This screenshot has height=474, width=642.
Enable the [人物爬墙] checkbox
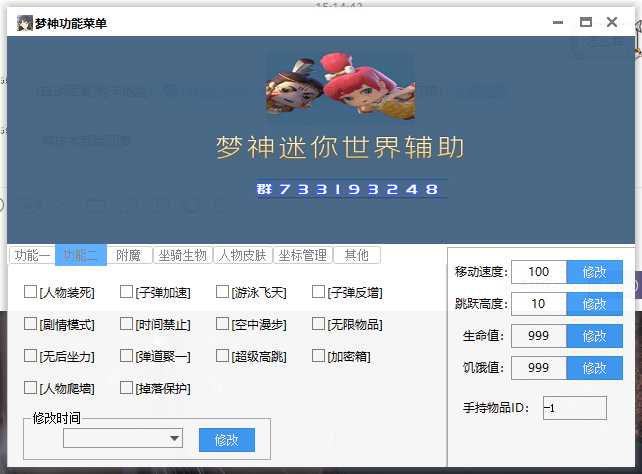(x=31, y=388)
